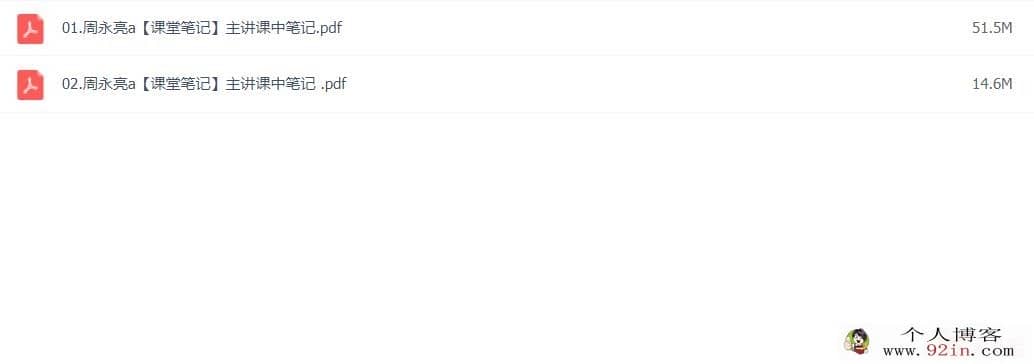Click the .pdf extension of file 01
The height and width of the screenshot is (364, 1034).
tap(330, 29)
